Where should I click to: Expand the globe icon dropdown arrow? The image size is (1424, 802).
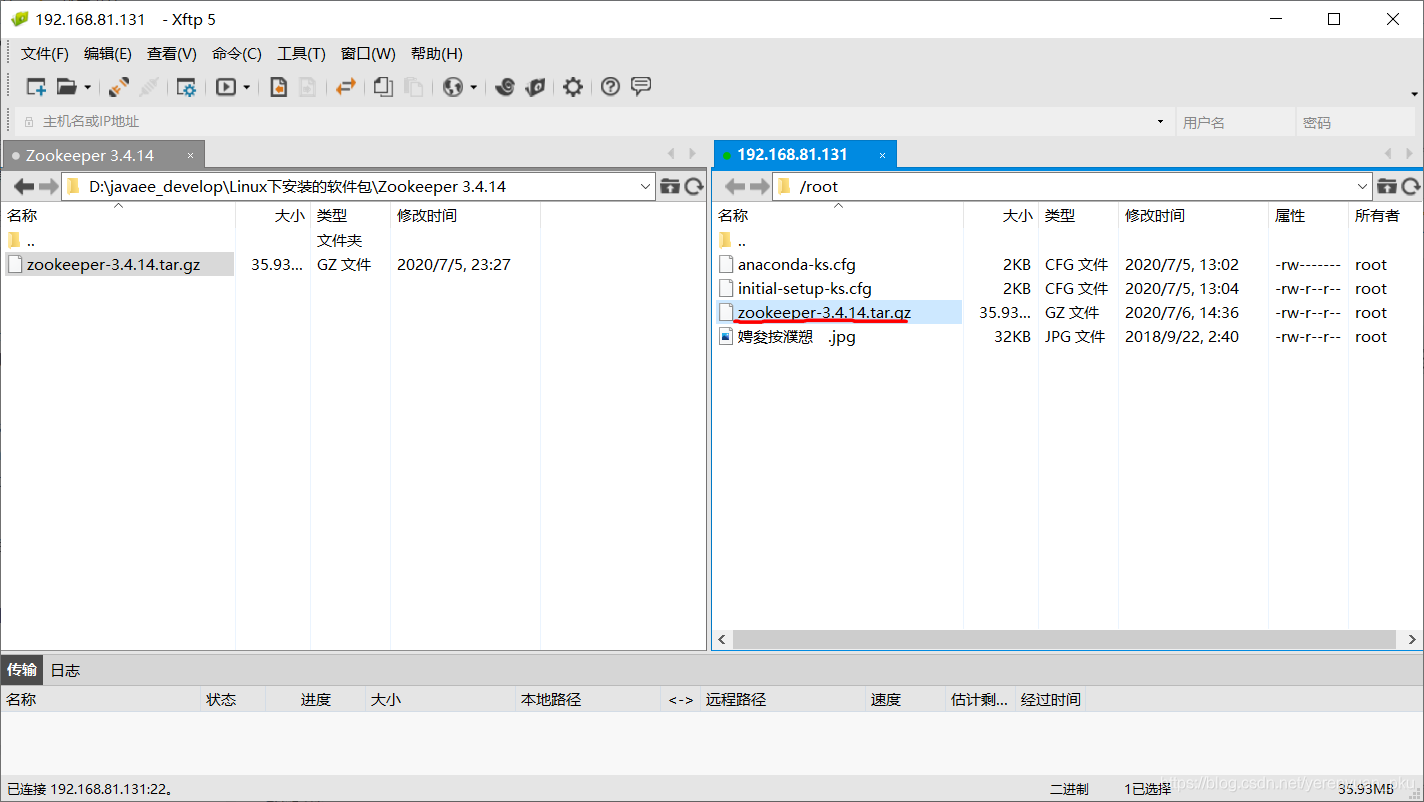point(474,88)
